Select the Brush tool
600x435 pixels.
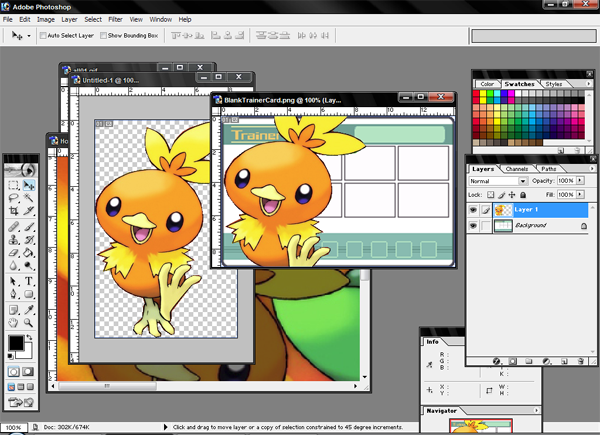[29, 227]
